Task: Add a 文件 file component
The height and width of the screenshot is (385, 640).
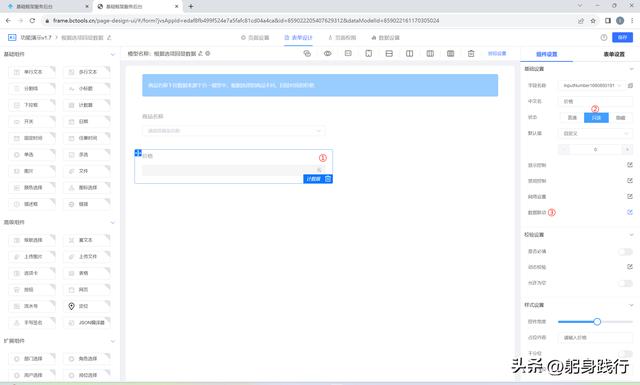Action: pos(87,171)
